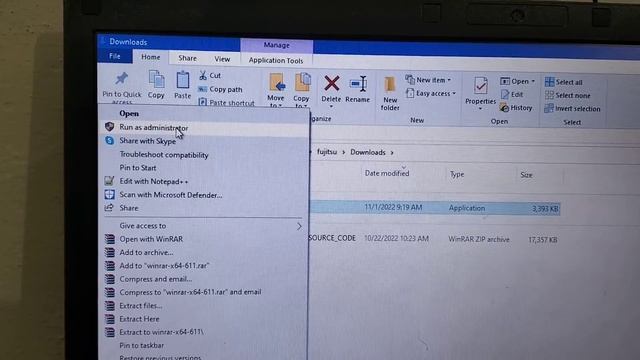Create a New folder

click(x=390, y=93)
